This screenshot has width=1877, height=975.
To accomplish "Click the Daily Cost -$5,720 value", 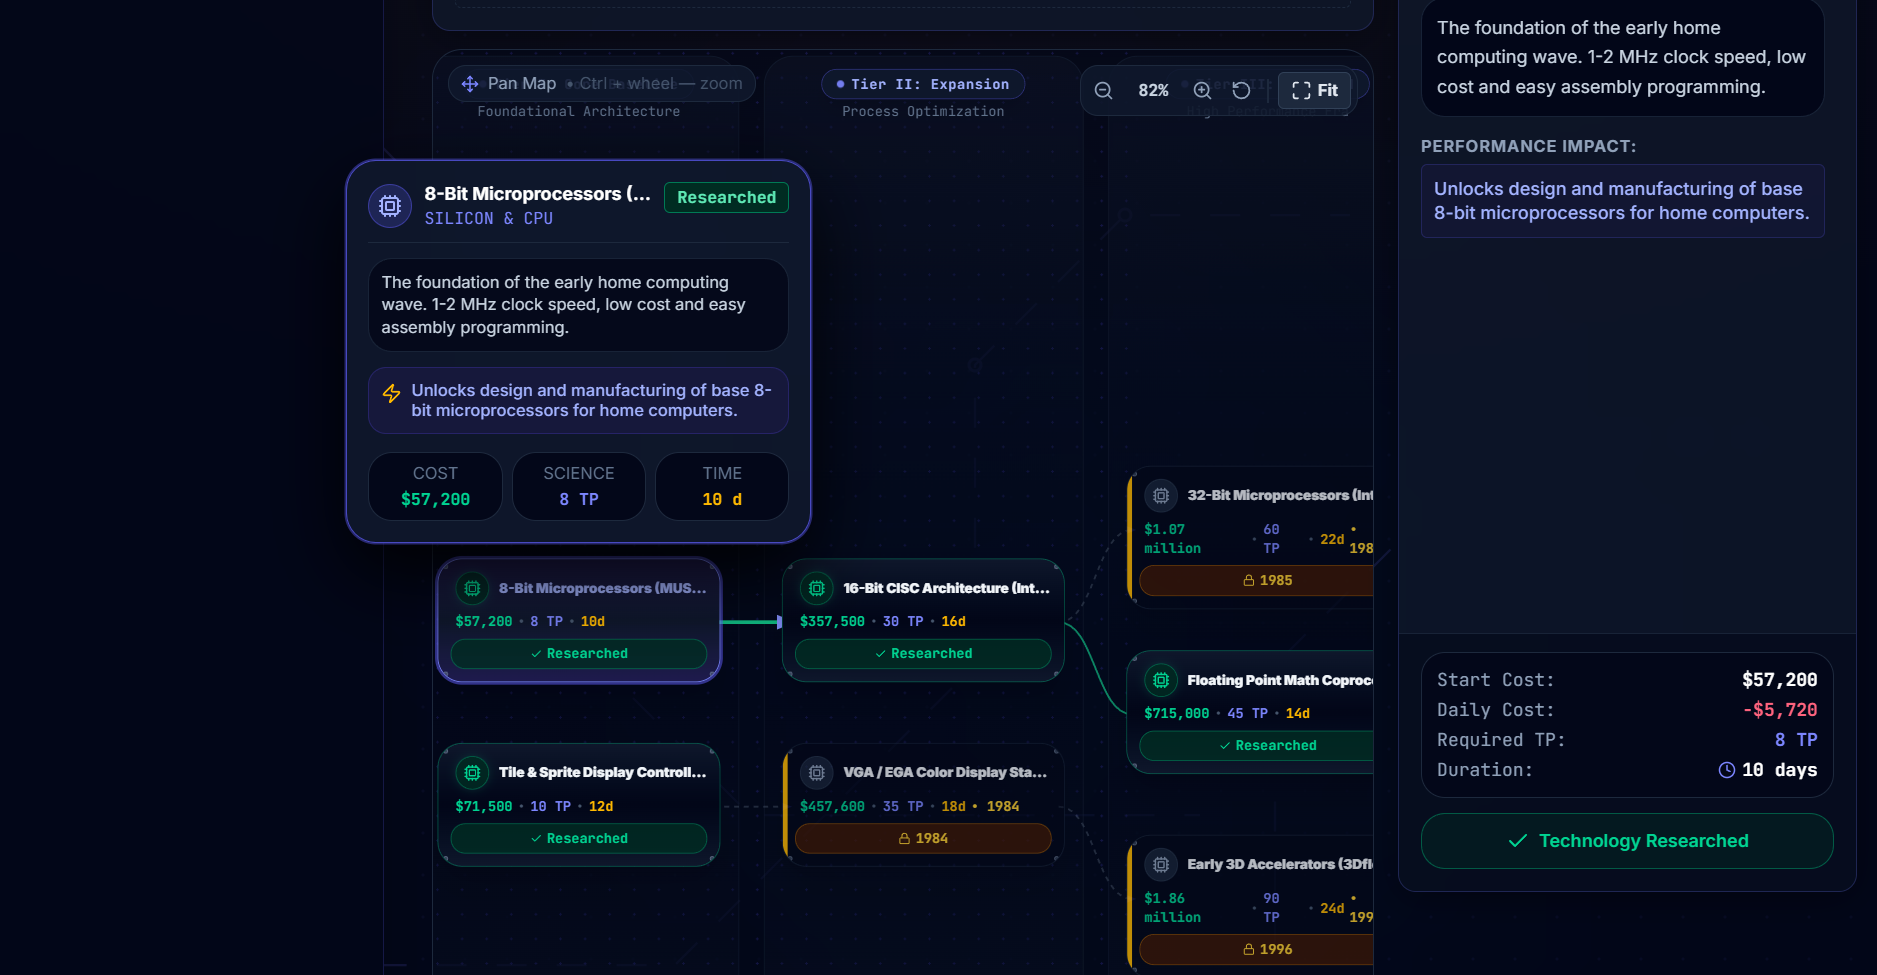I will pyautogui.click(x=1780, y=710).
